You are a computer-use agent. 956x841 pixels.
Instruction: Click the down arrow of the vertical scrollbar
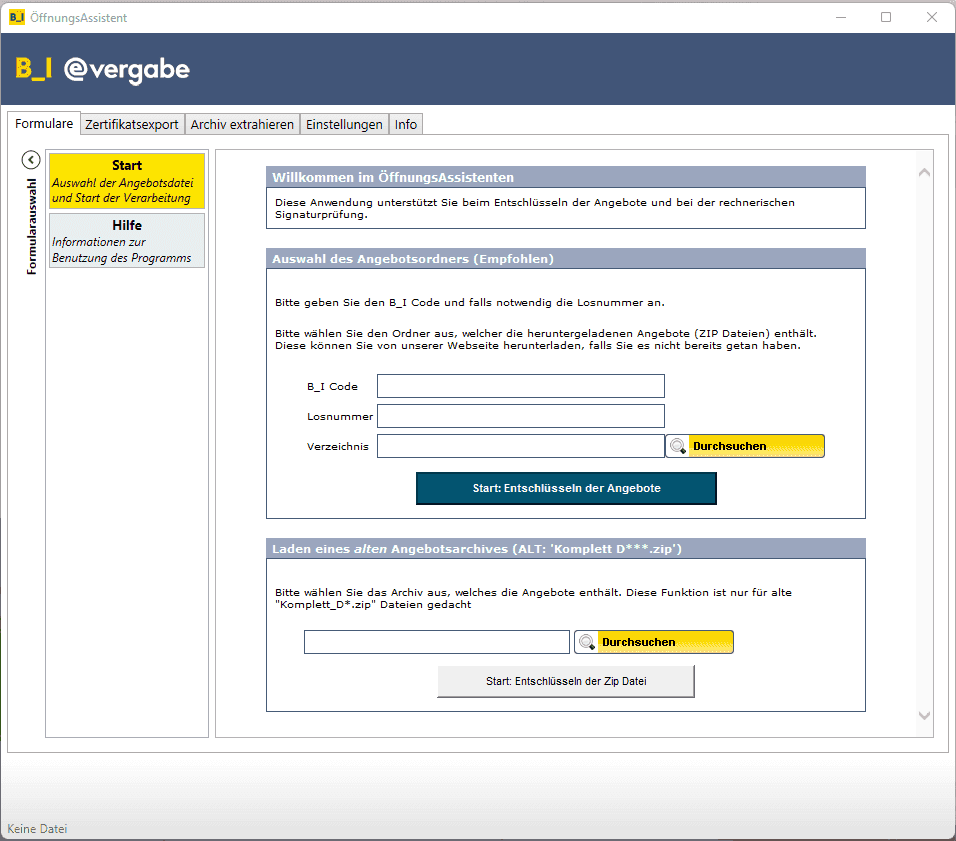[923, 715]
